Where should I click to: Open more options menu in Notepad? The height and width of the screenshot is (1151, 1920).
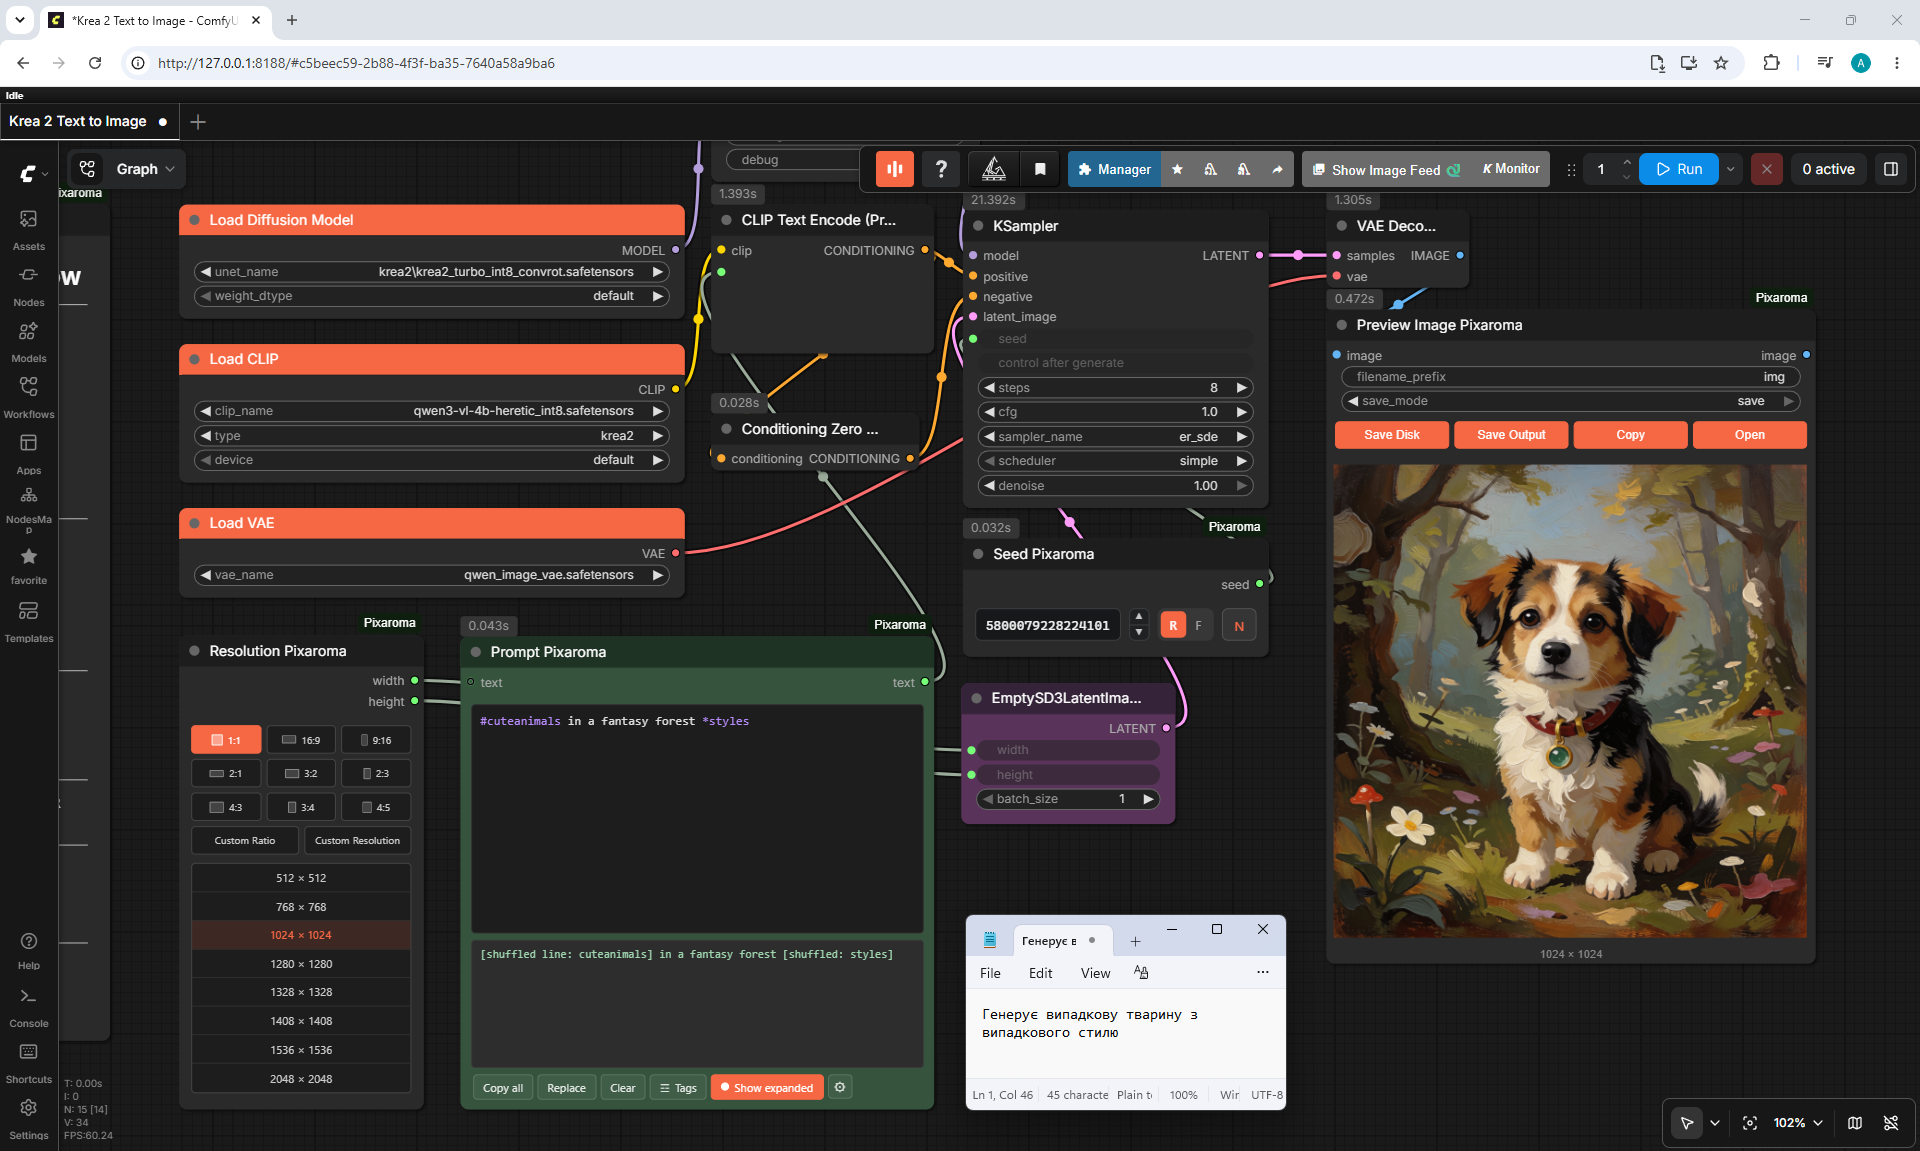1263,972
